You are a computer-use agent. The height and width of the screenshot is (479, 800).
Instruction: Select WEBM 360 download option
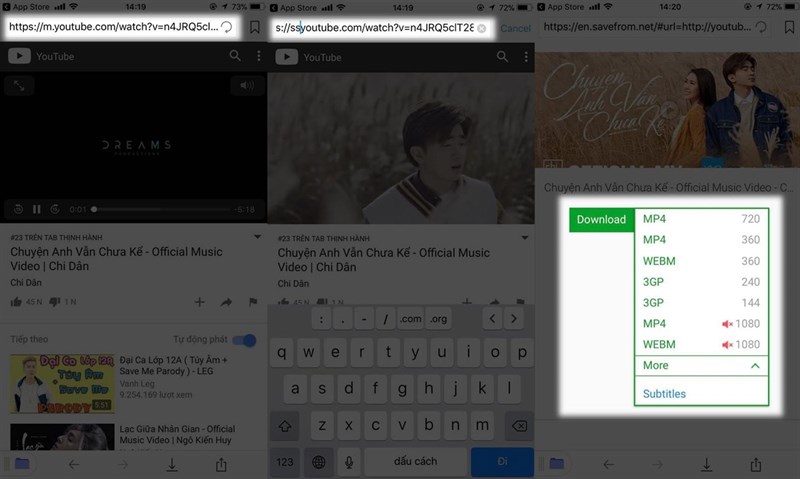coord(701,261)
